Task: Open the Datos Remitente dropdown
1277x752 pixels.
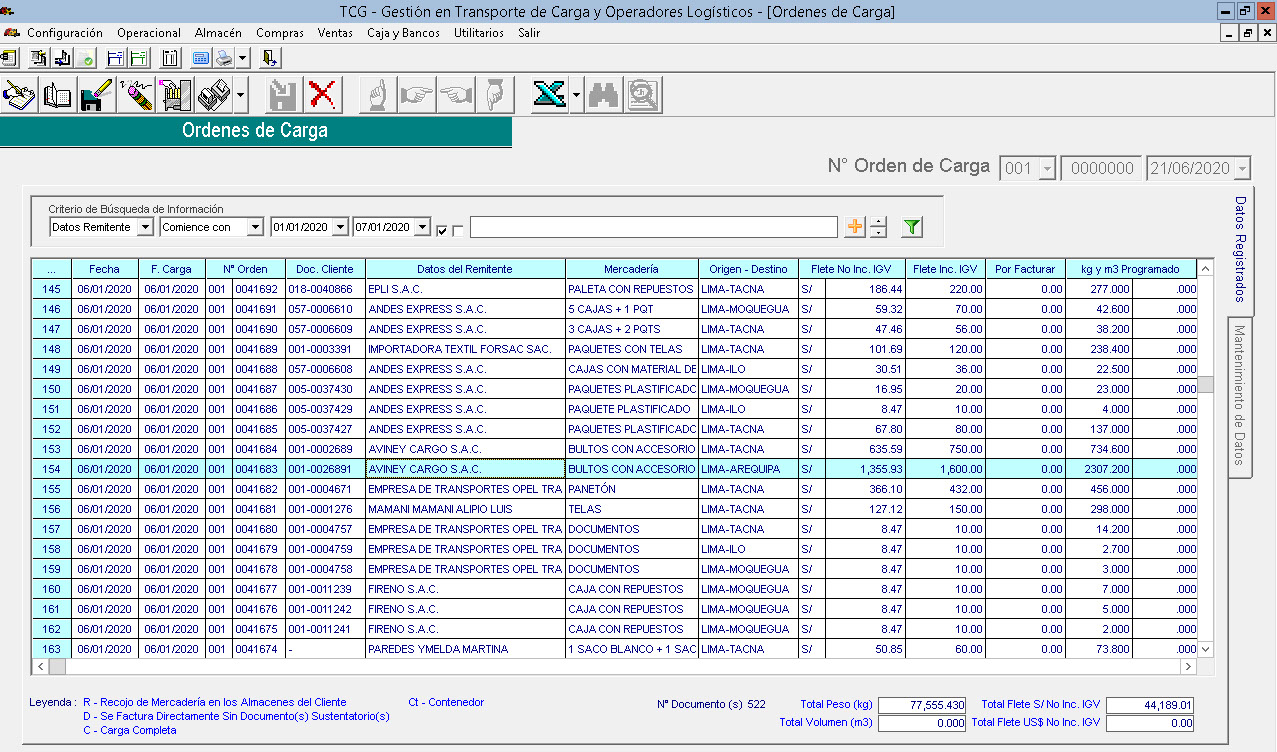Action: click(x=145, y=227)
